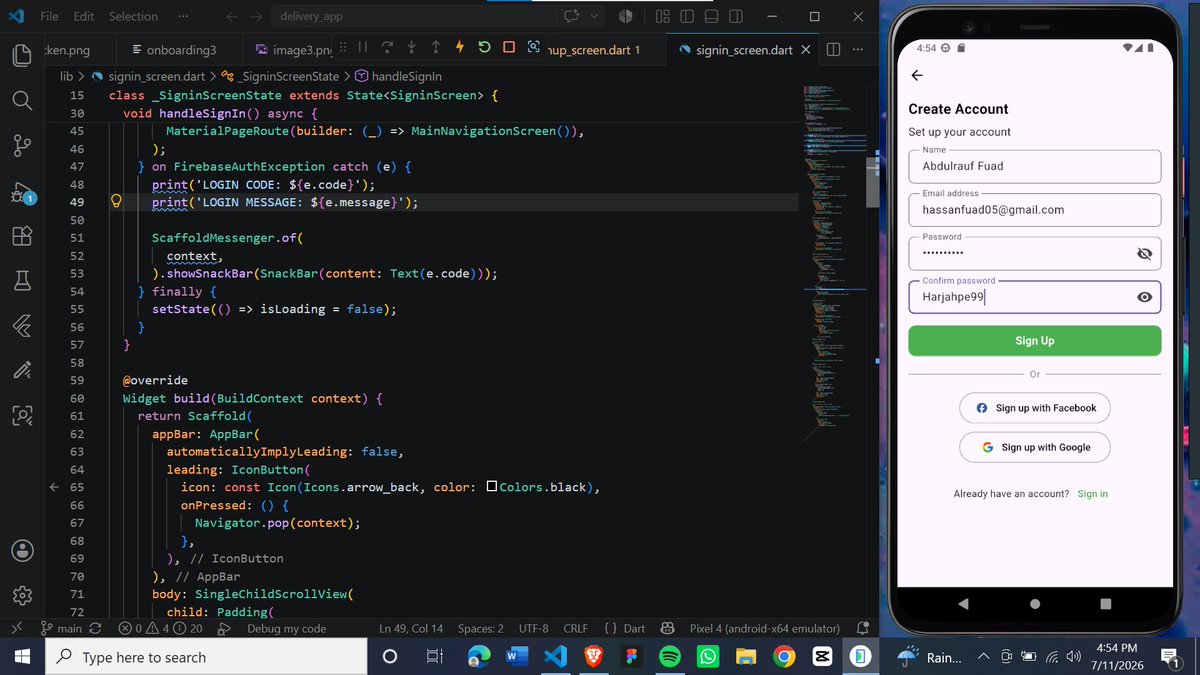
Task: Click Ln 49, Col 14 in status bar
Action: click(x=411, y=628)
